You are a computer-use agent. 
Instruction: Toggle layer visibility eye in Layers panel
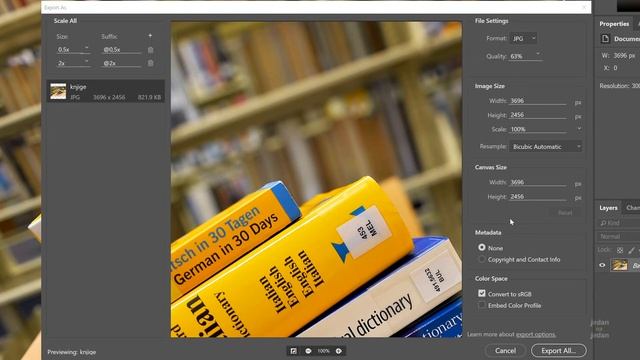(x=602, y=265)
